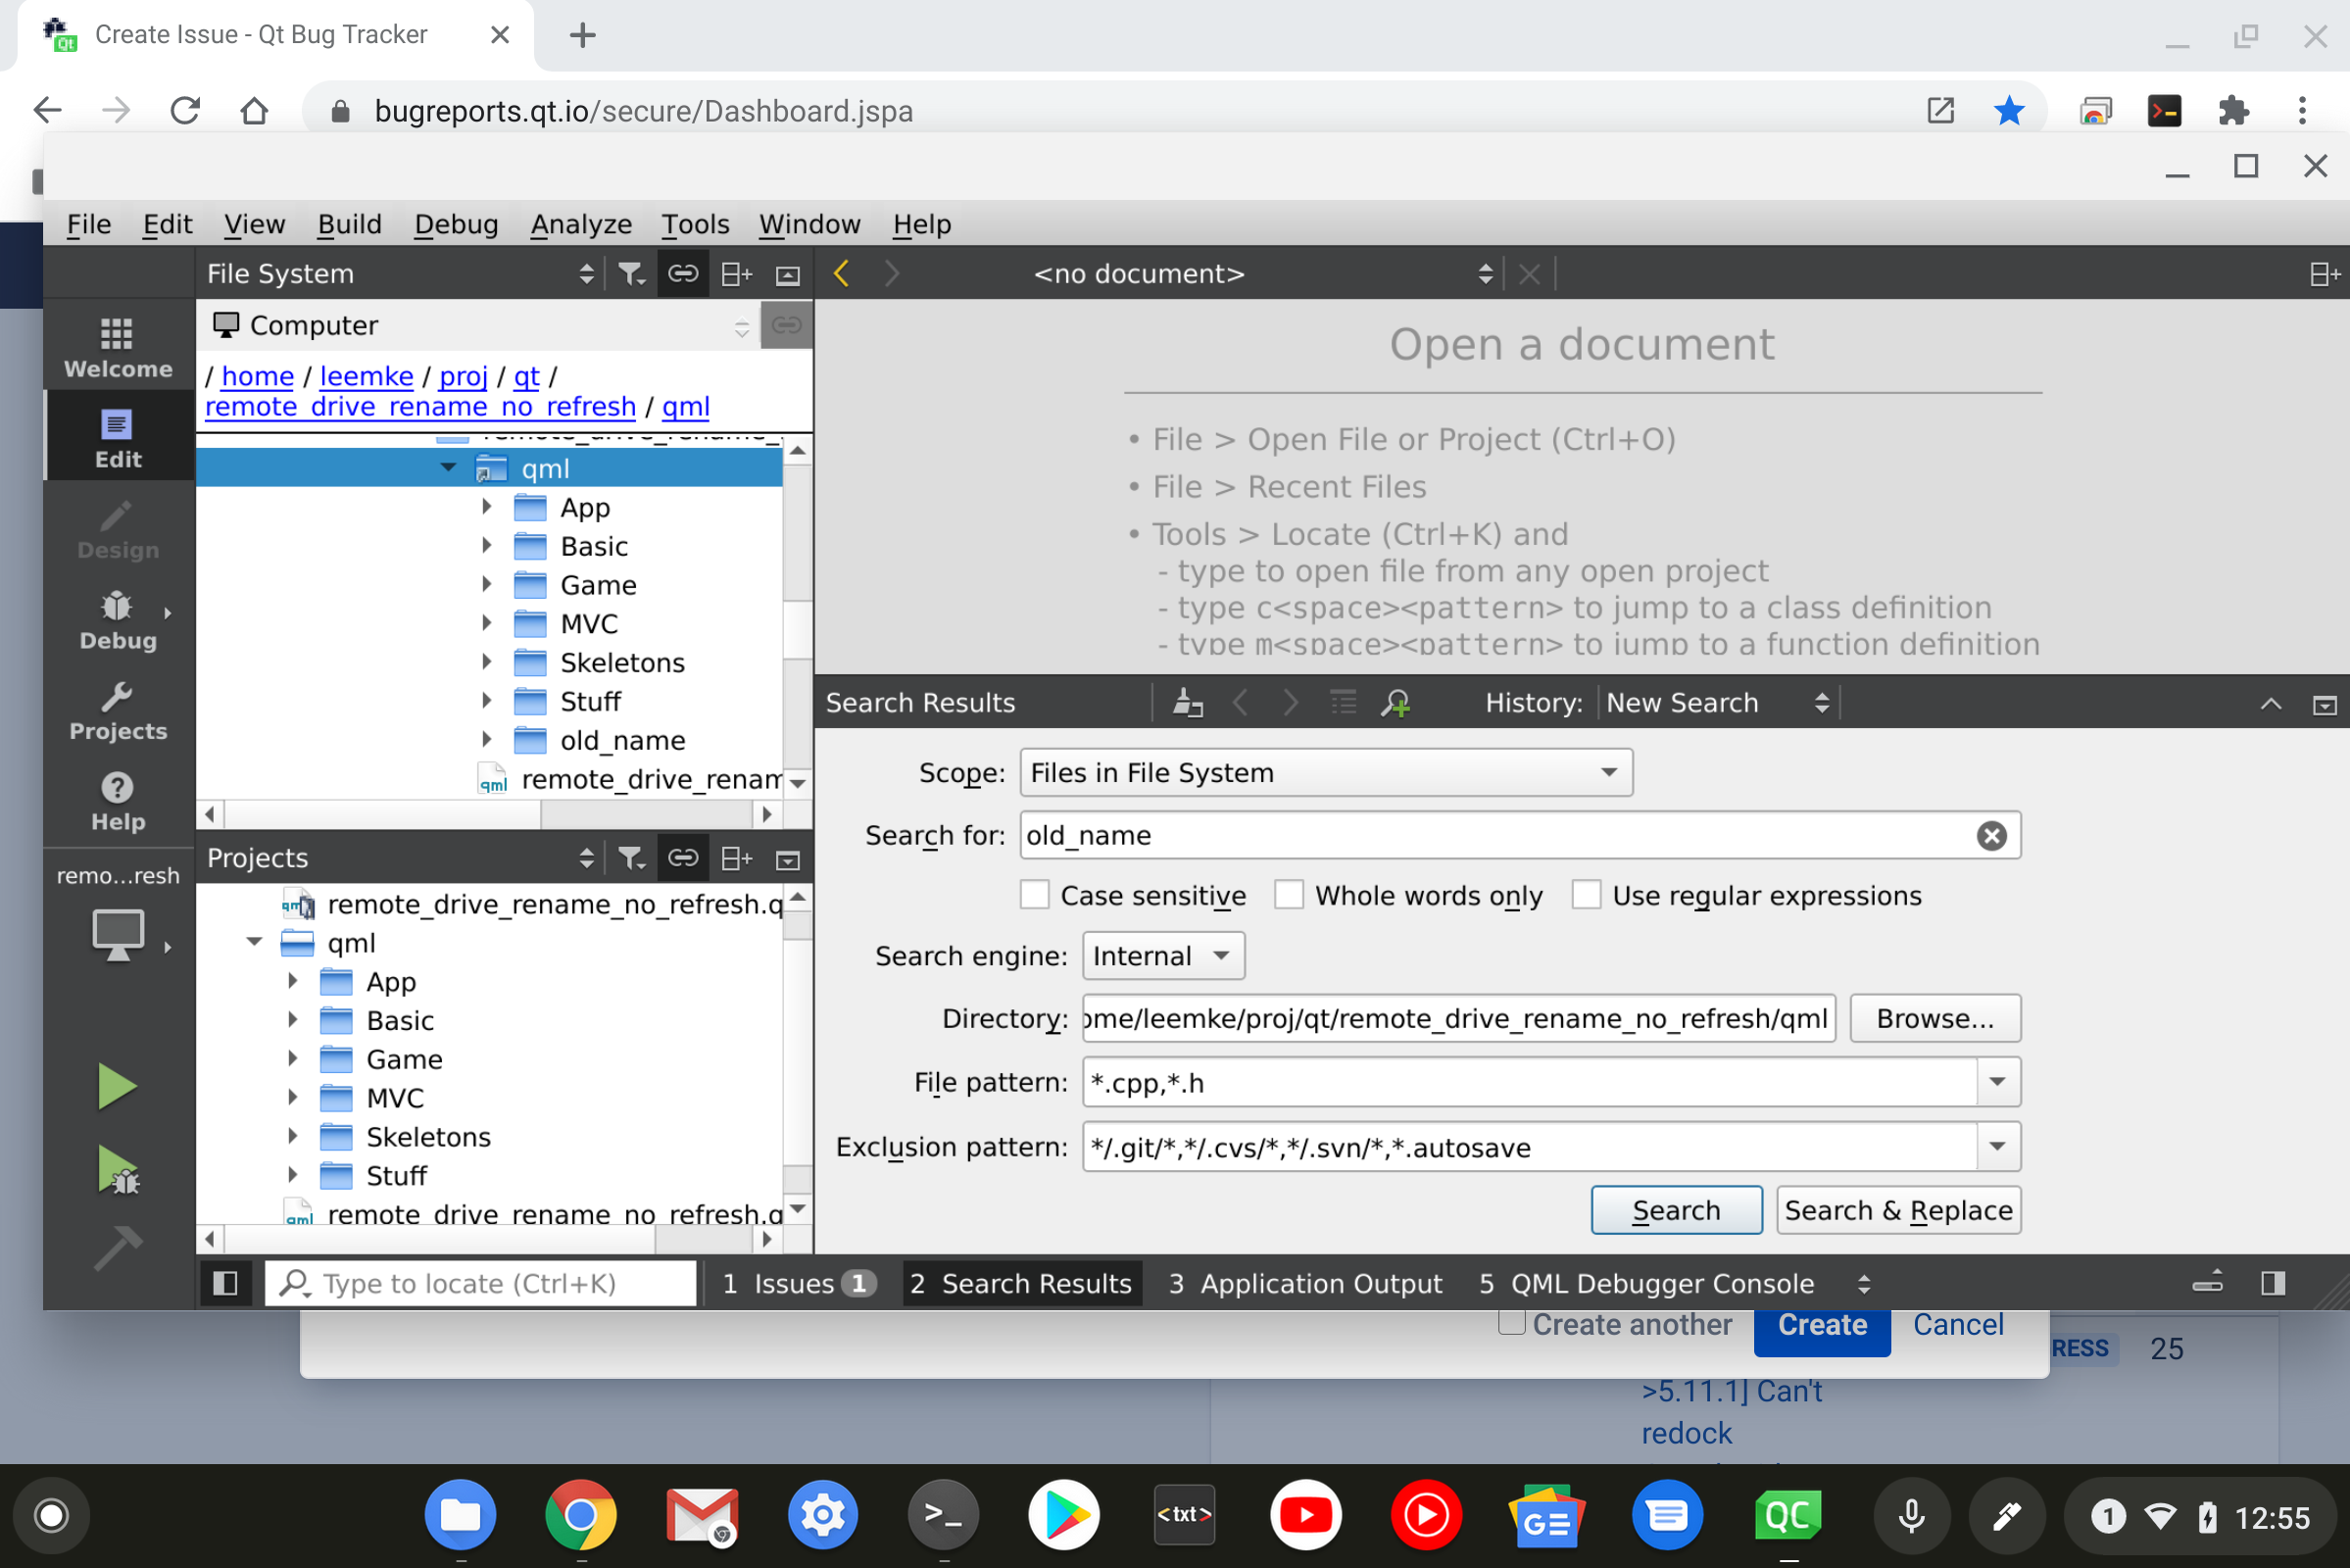Enable Case sensitive checkbox
The height and width of the screenshot is (1568, 2350).
(1034, 895)
